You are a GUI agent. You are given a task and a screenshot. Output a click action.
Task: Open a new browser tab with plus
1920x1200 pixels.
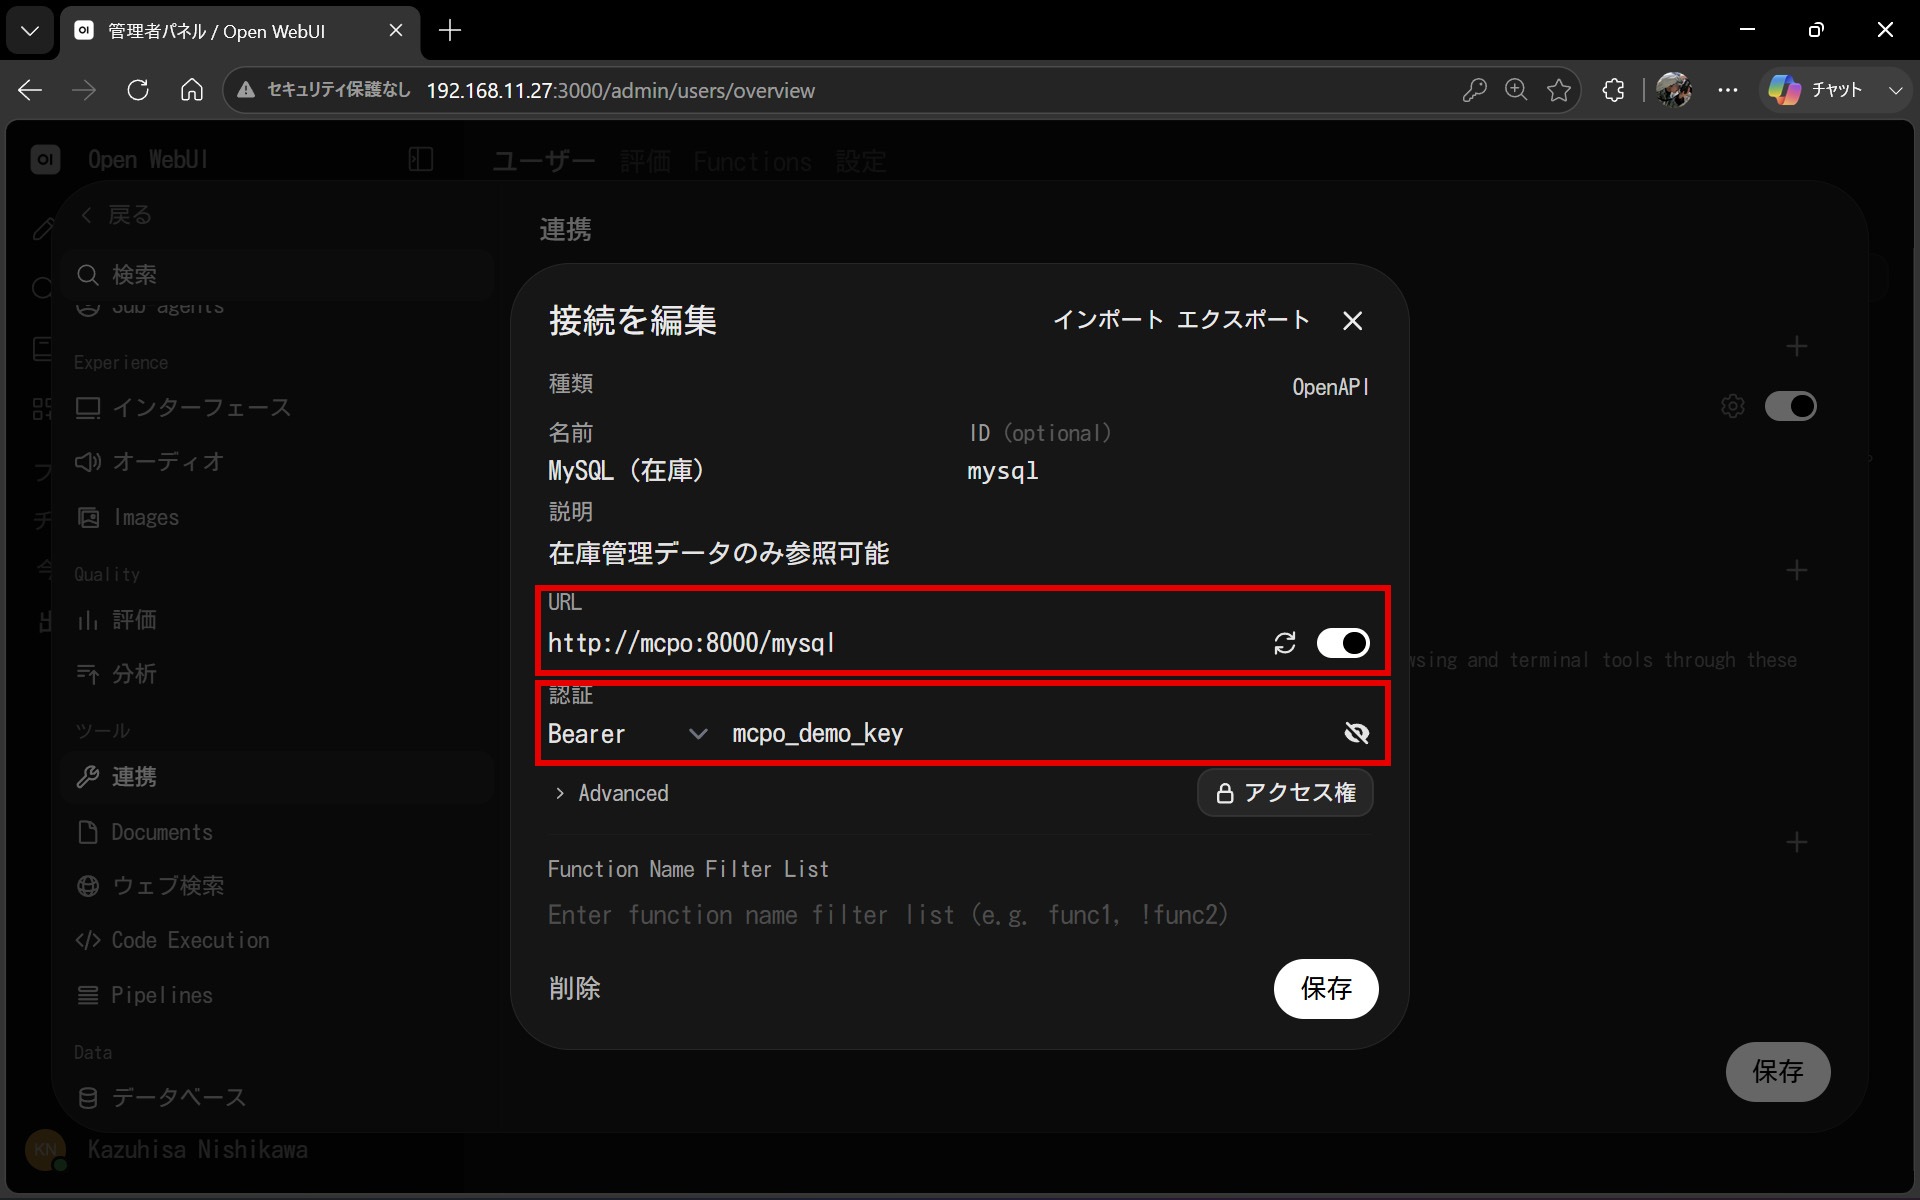(450, 30)
